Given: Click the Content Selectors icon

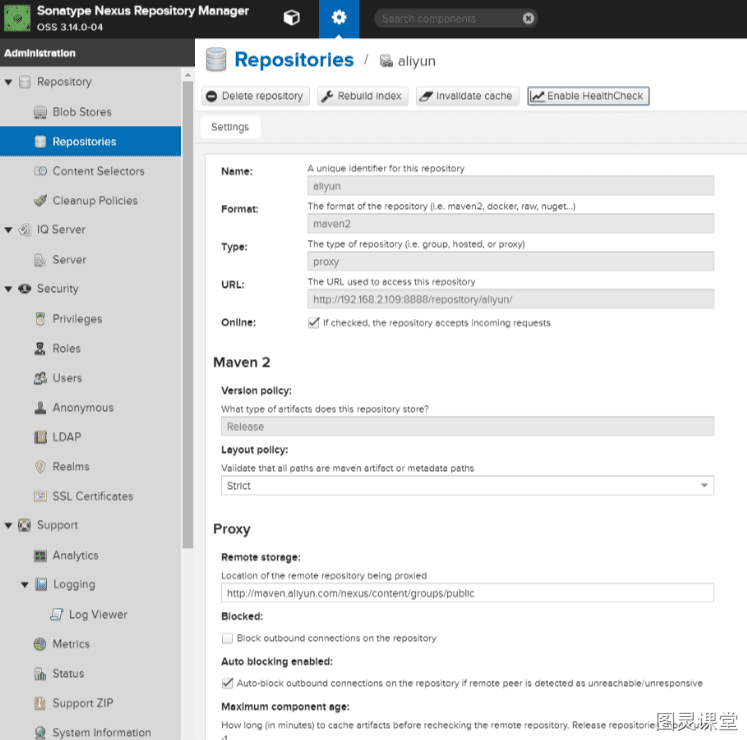Looking at the screenshot, I should click(x=40, y=171).
